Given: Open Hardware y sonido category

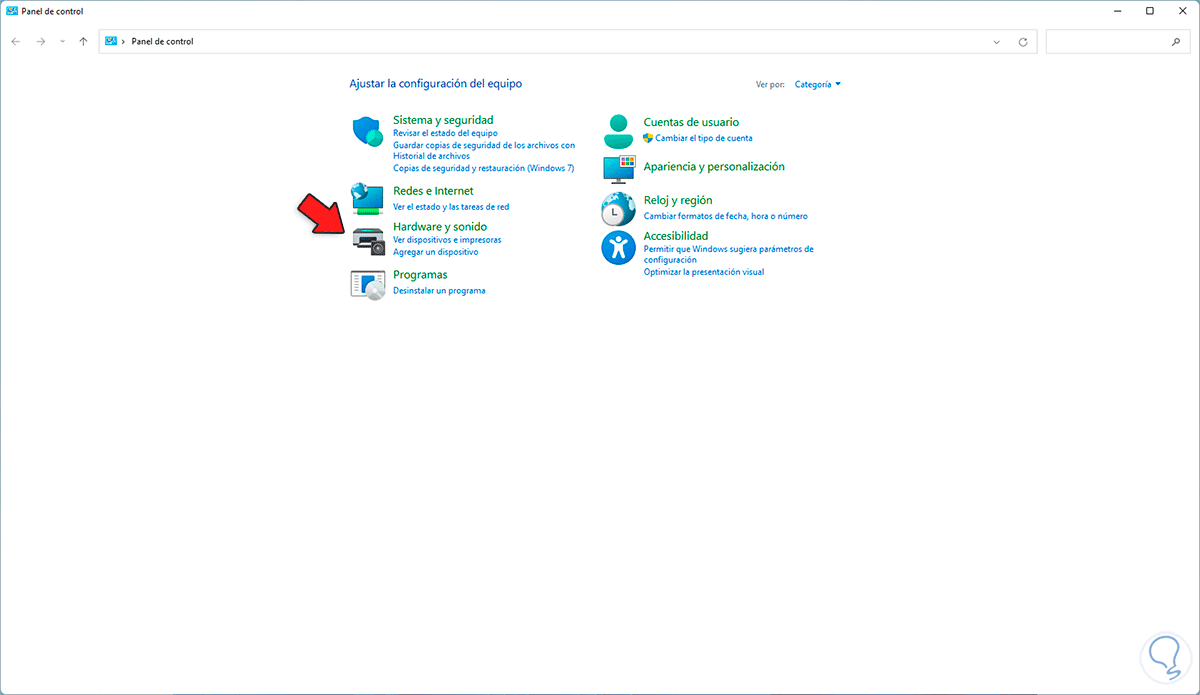Looking at the screenshot, I should pyautogui.click(x=440, y=227).
